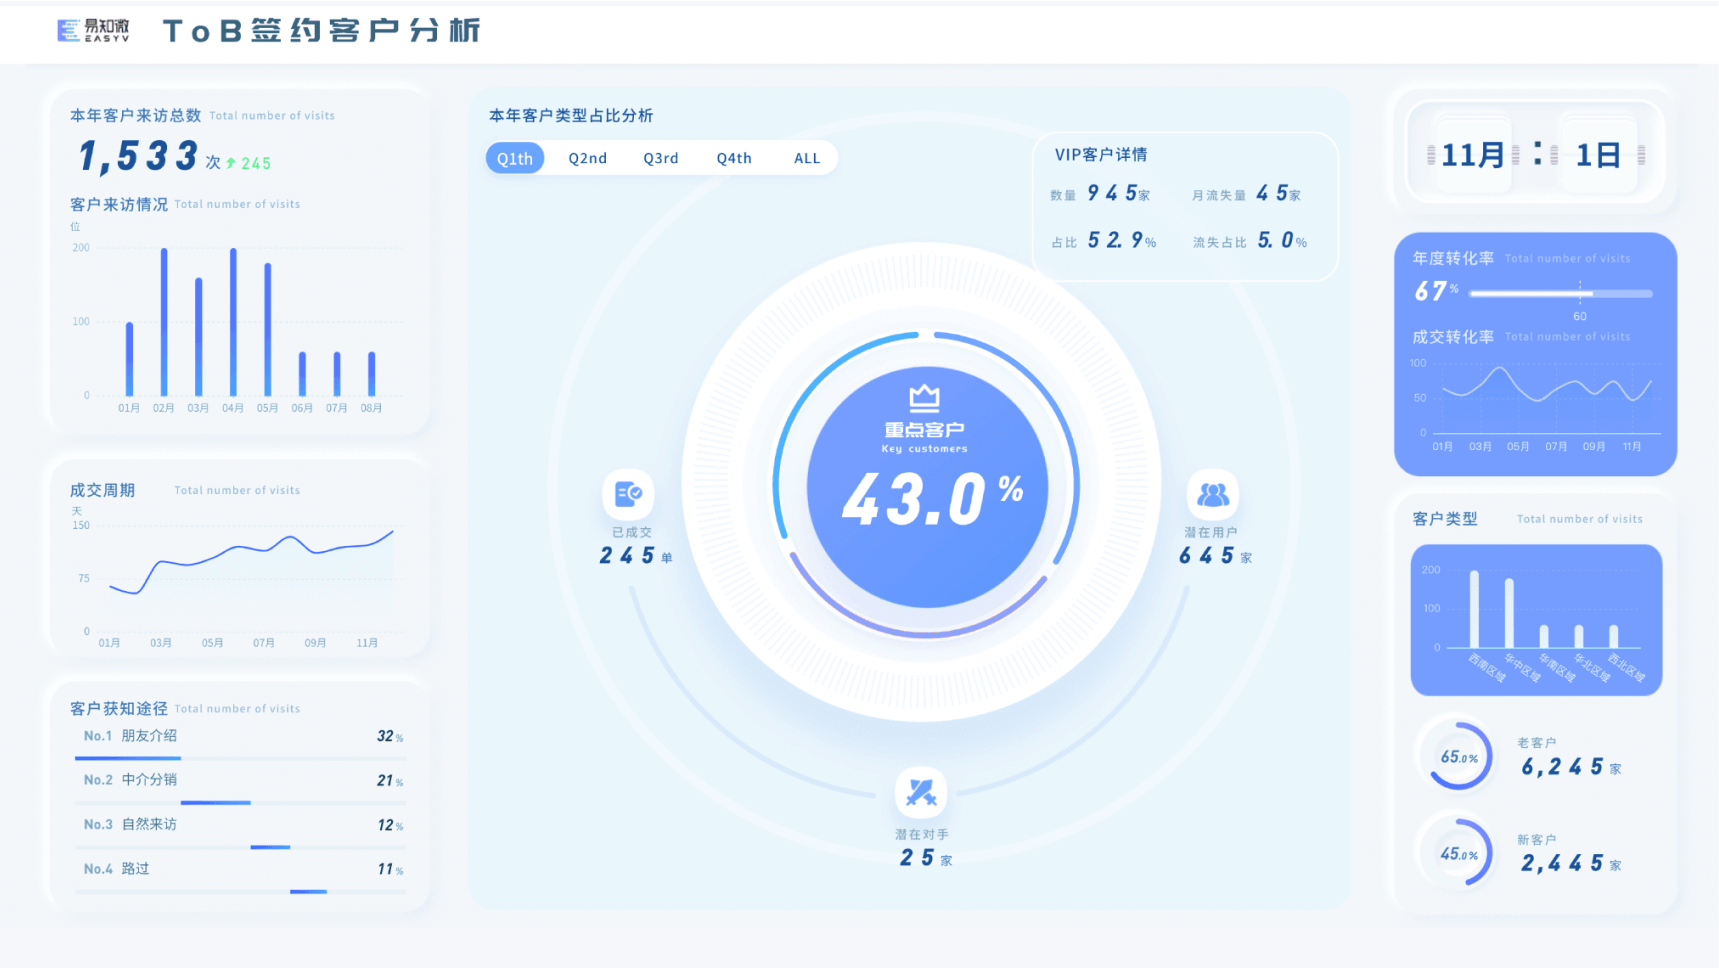
Task: Click the ToB签约客户分析 page title
Action: coord(322,31)
